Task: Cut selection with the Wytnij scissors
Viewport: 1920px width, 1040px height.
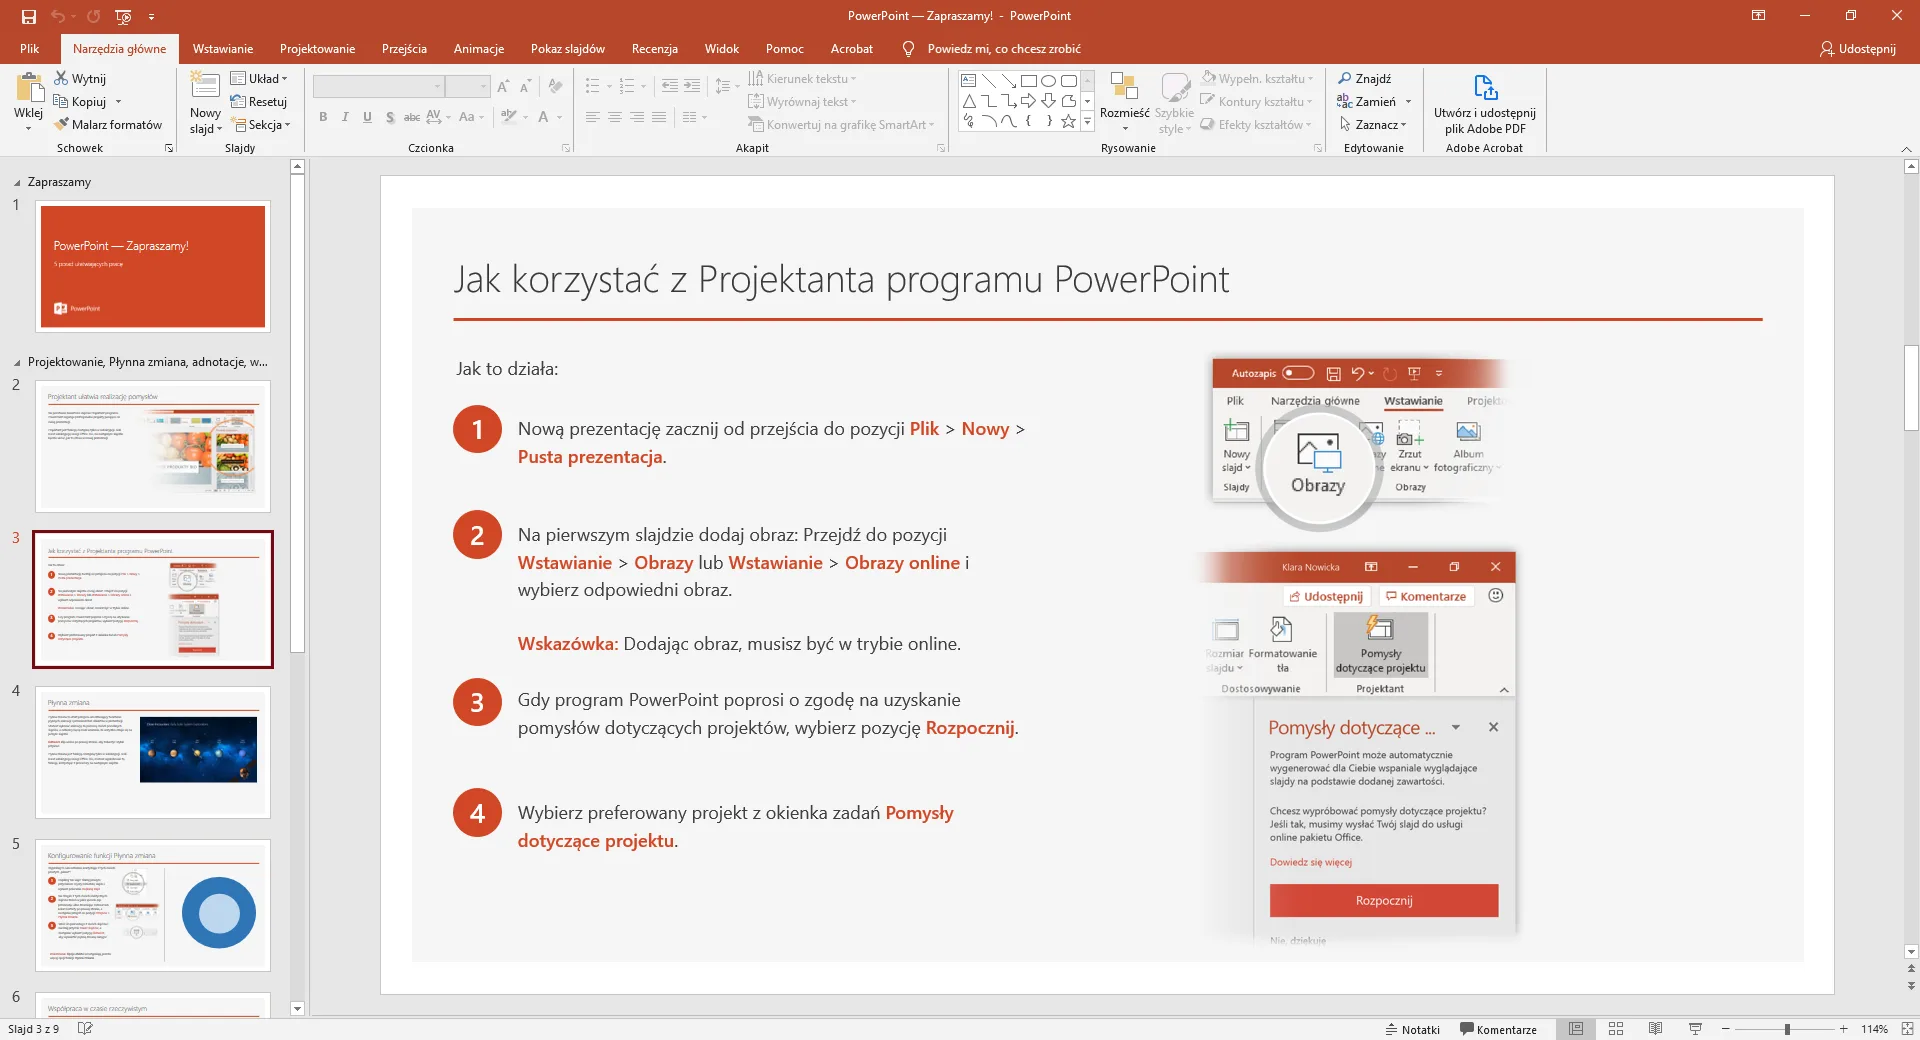Action: pyautogui.click(x=80, y=78)
